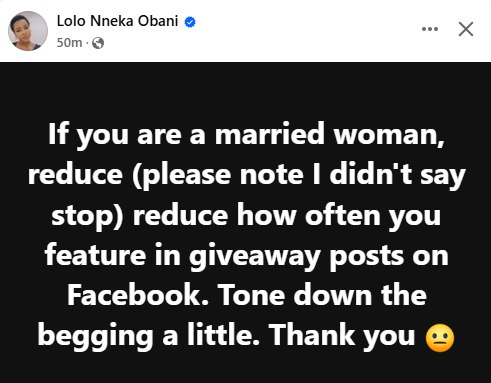
Task: Click the word 'stop)' in the post
Action: point(88,217)
